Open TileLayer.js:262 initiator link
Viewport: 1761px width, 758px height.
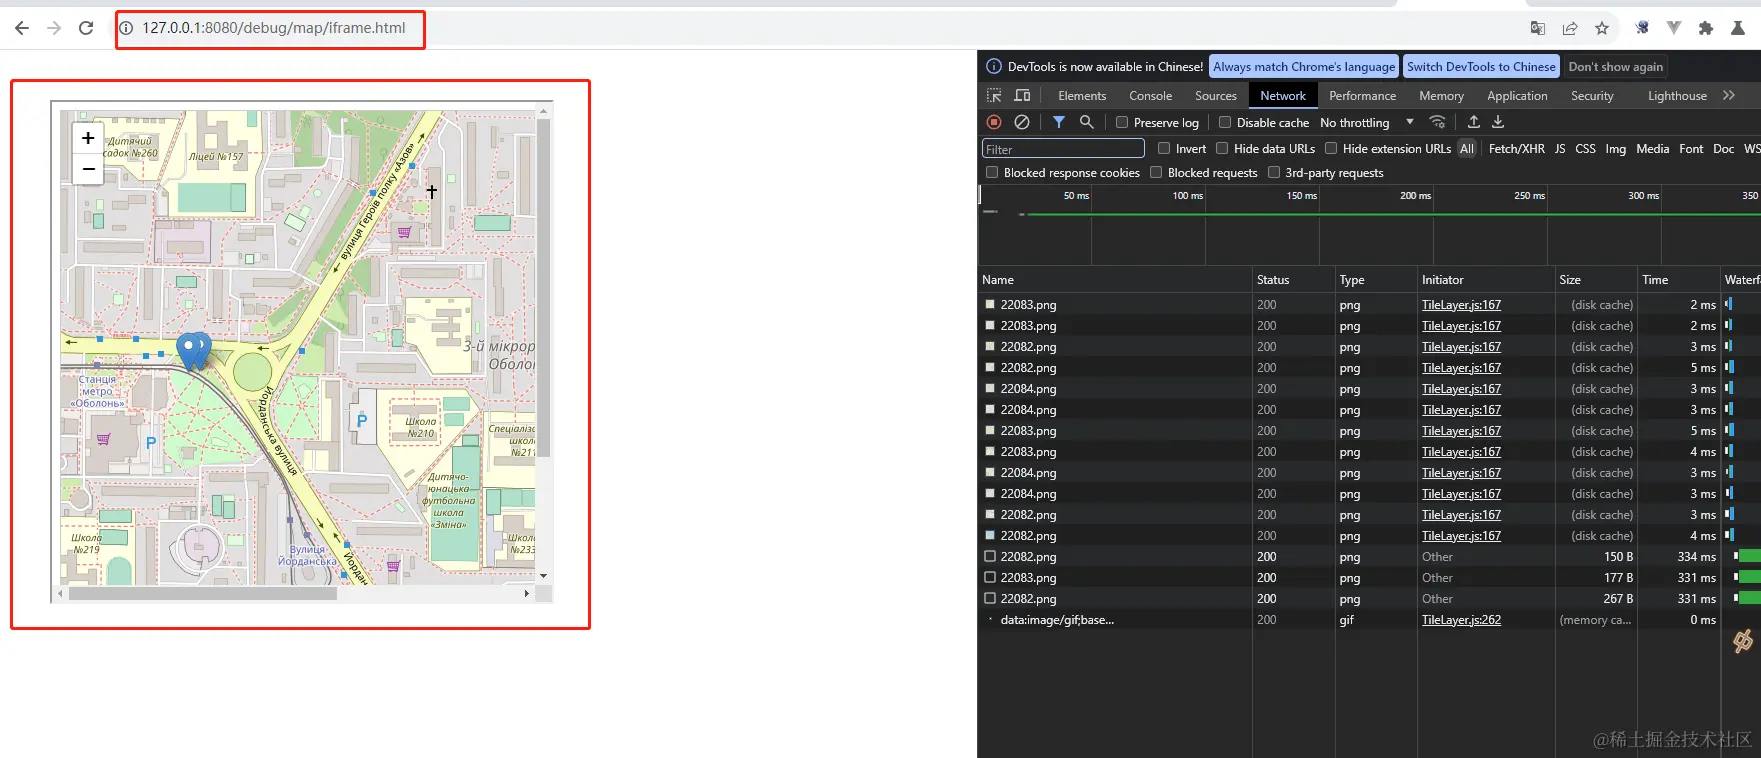pyautogui.click(x=1461, y=620)
